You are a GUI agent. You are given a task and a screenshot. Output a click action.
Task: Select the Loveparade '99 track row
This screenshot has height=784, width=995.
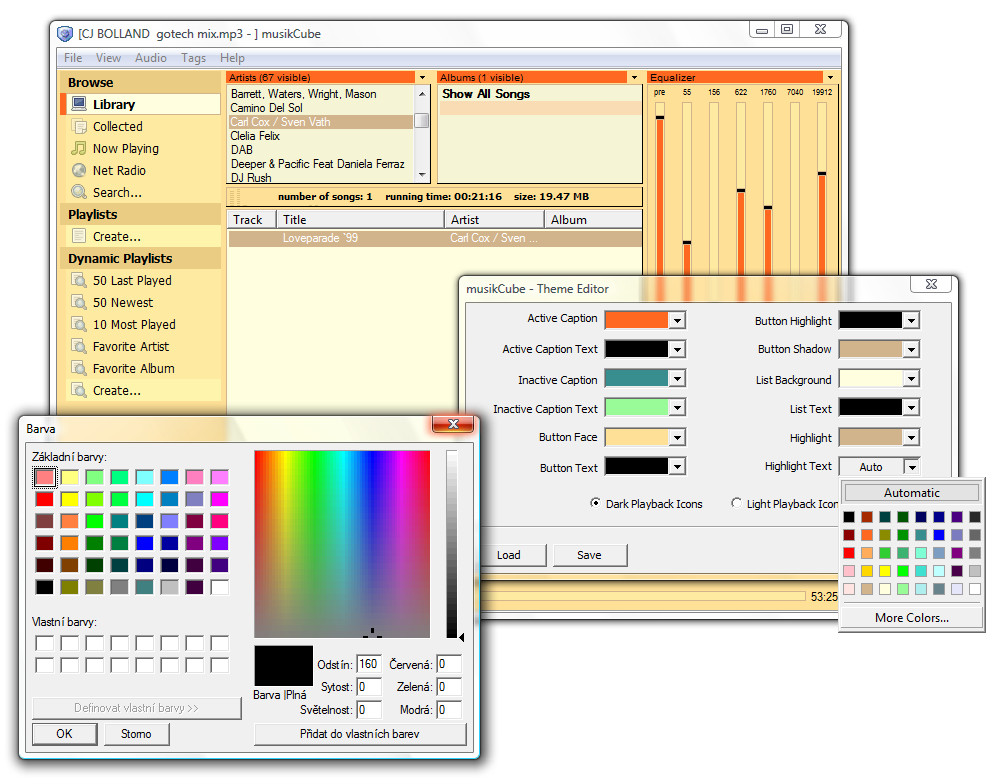435,238
